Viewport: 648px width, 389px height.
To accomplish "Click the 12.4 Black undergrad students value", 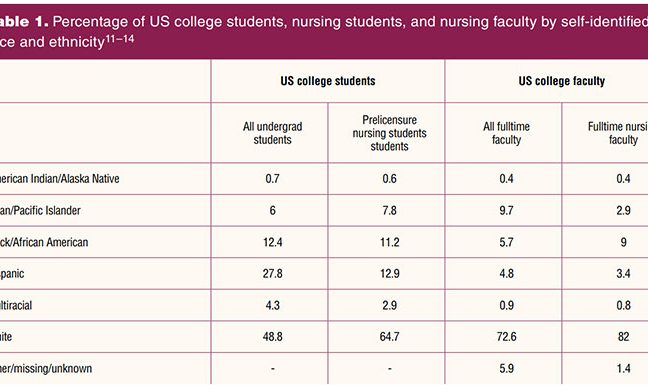I will pos(272,242).
